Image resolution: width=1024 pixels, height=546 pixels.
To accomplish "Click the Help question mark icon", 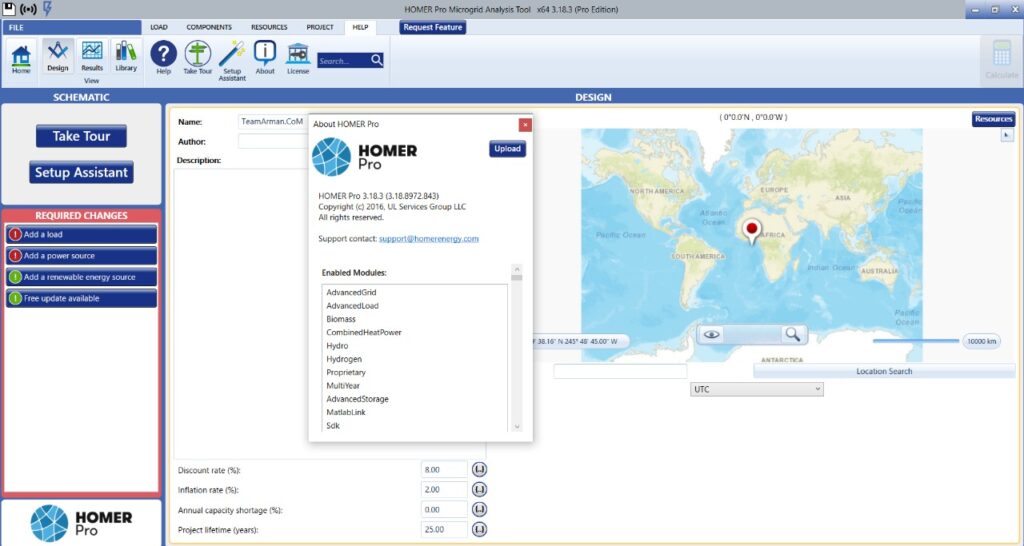I will click(163, 54).
